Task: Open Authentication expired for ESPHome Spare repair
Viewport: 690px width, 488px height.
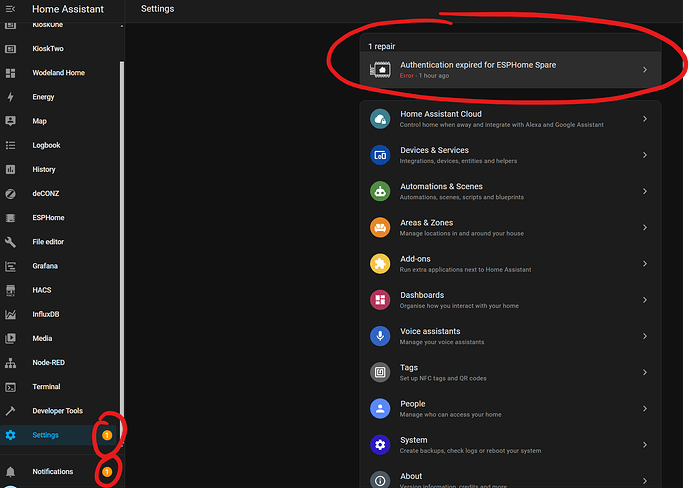Action: 510,70
